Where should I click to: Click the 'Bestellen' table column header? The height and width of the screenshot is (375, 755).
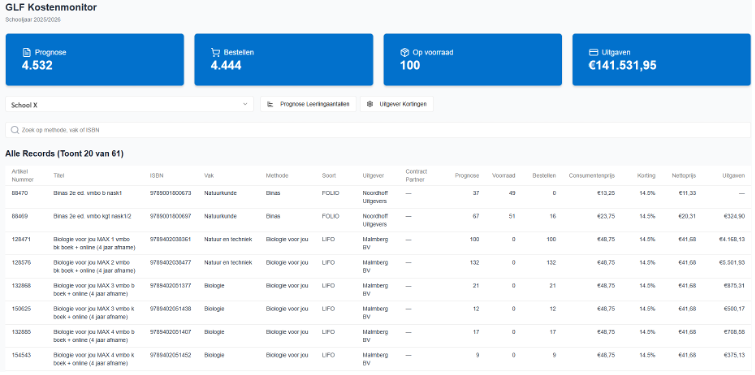tap(544, 176)
